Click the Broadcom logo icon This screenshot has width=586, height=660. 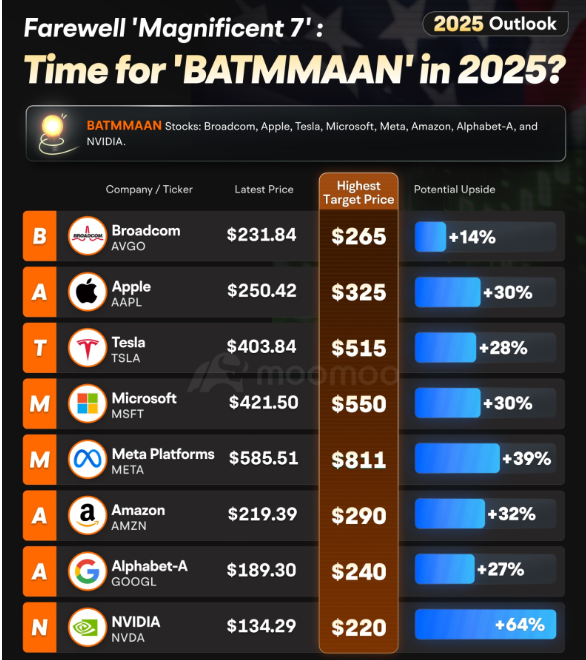click(x=87, y=236)
